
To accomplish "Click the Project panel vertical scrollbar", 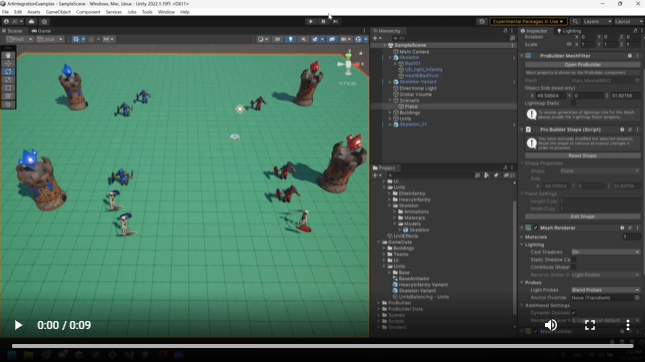I will coord(514,257).
